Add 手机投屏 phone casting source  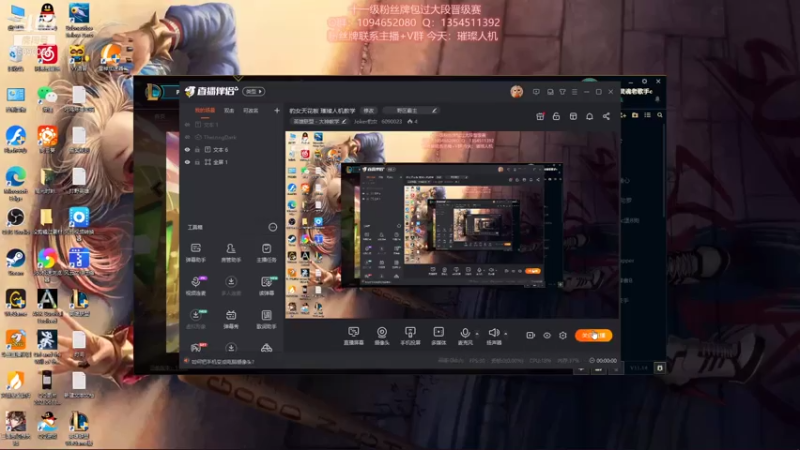click(410, 336)
